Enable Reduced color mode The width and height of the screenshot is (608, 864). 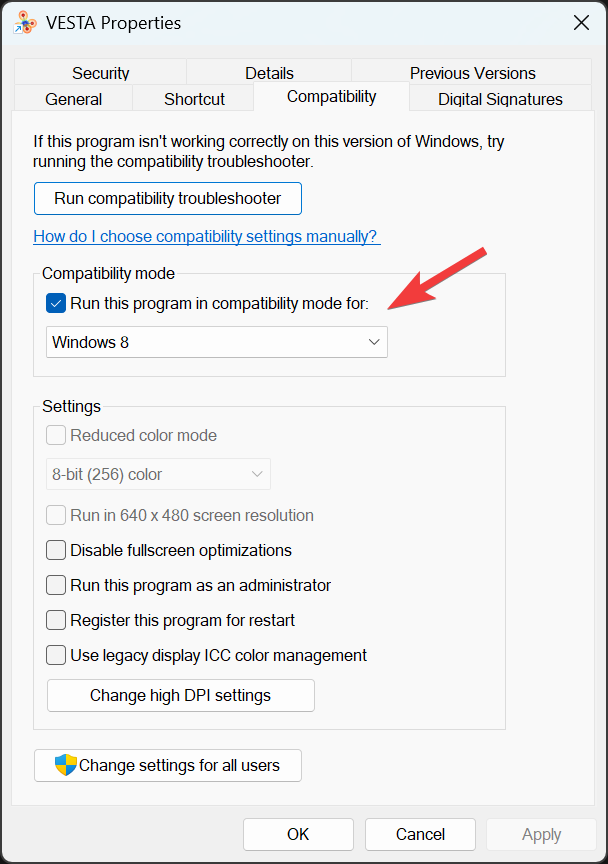[x=56, y=435]
